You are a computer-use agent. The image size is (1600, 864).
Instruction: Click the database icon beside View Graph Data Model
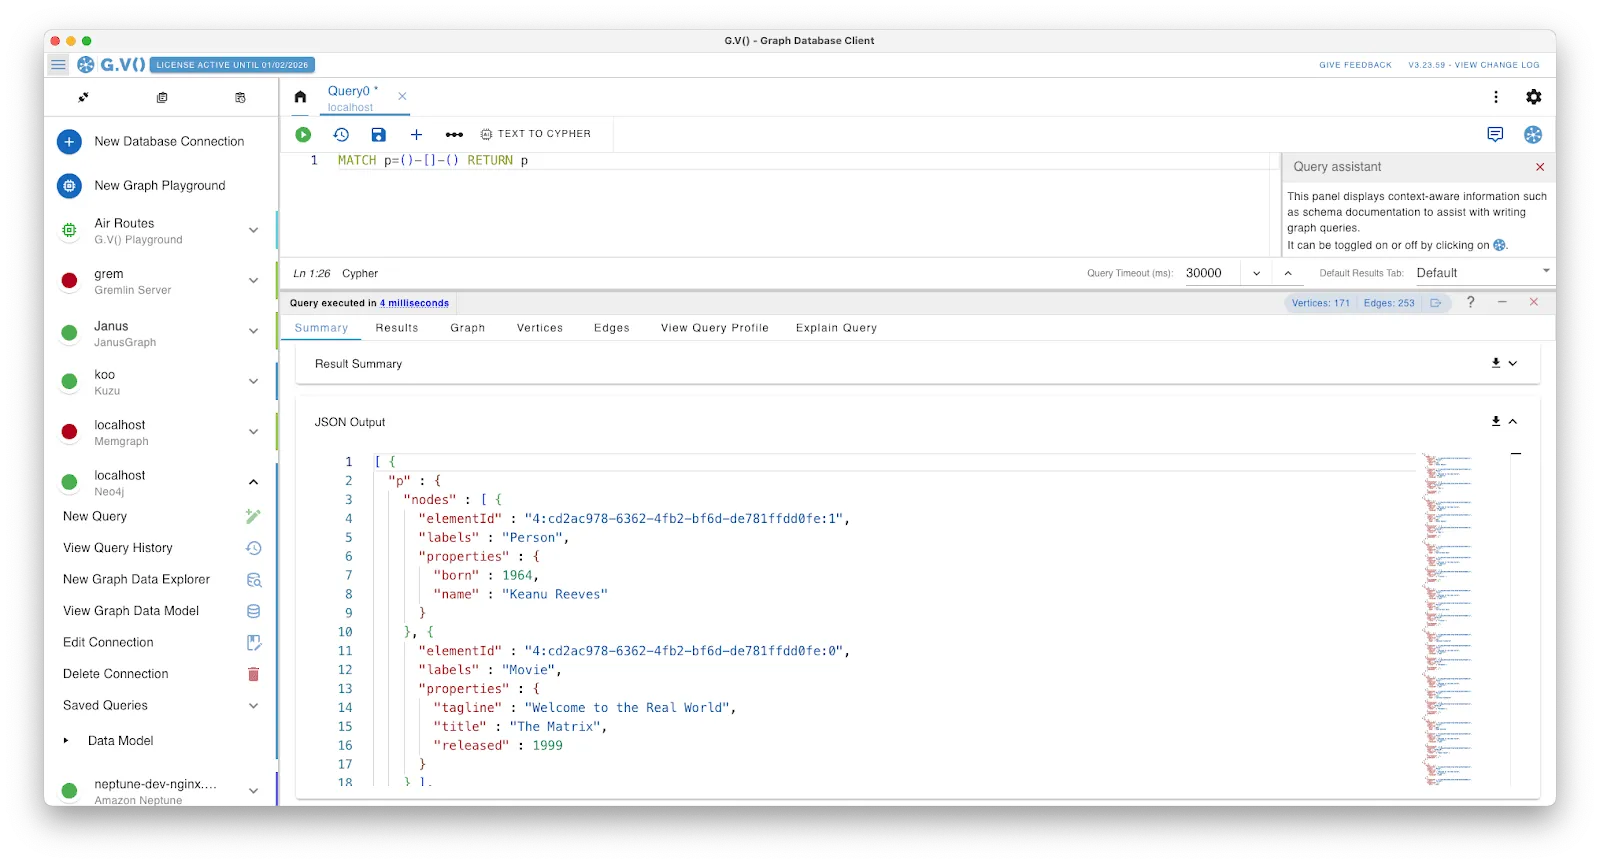253,611
